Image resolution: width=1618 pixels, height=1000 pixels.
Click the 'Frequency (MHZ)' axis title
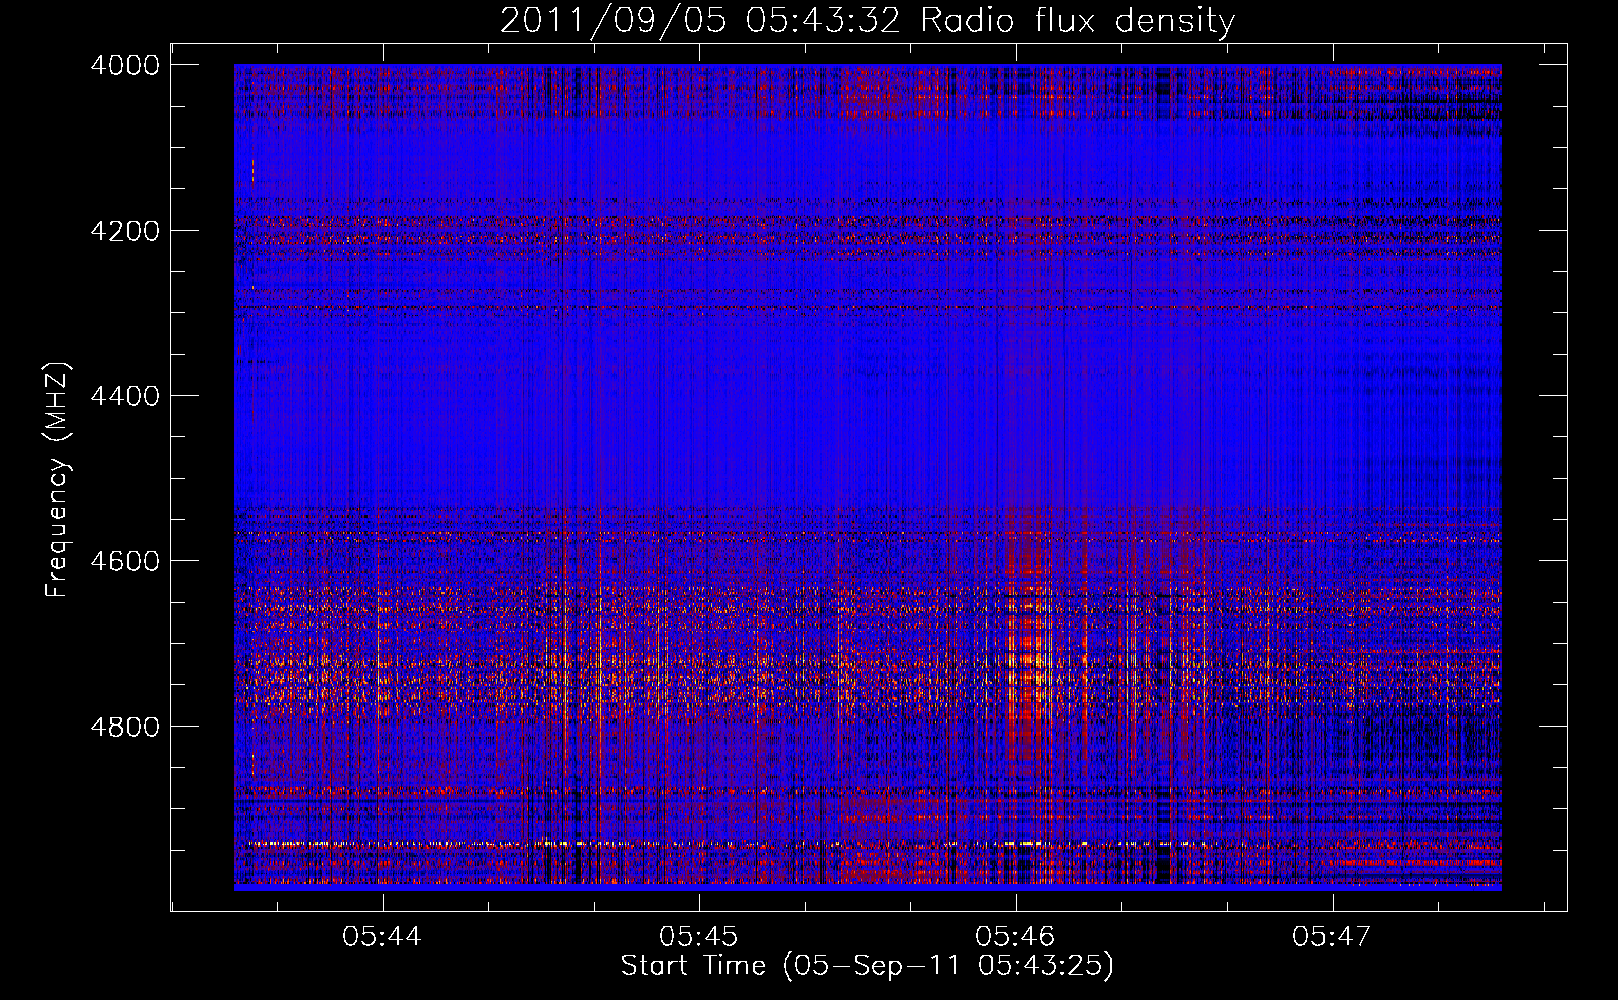(x=58, y=480)
